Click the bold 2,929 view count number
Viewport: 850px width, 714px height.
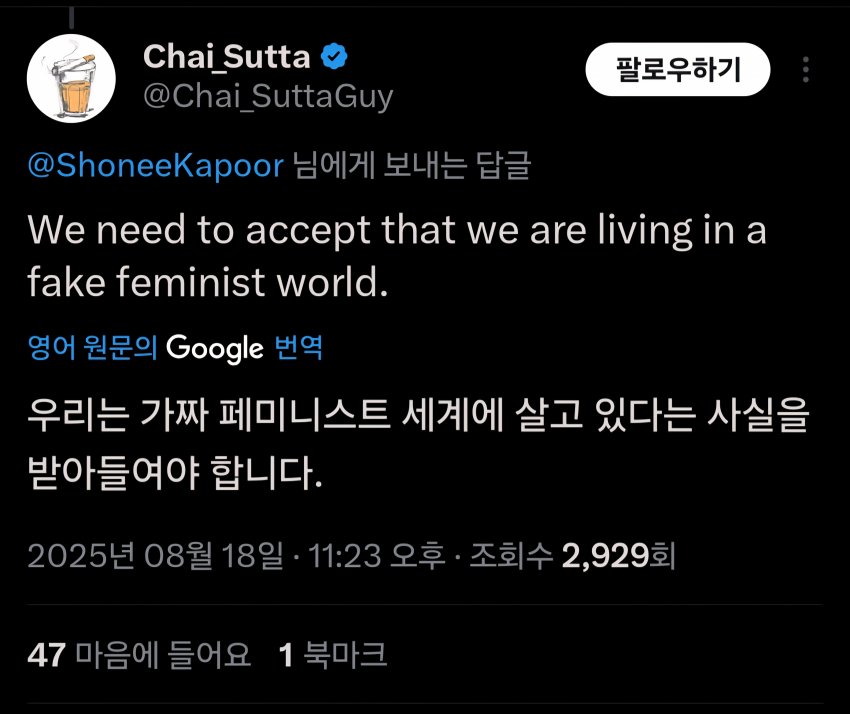(x=605, y=556)
